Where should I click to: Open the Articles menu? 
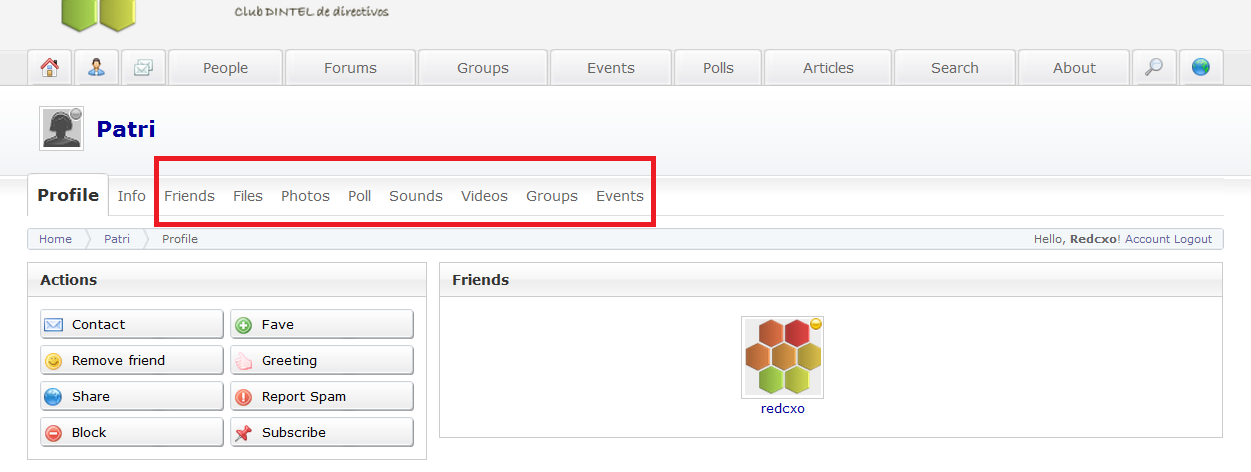[x=828, y=68]
